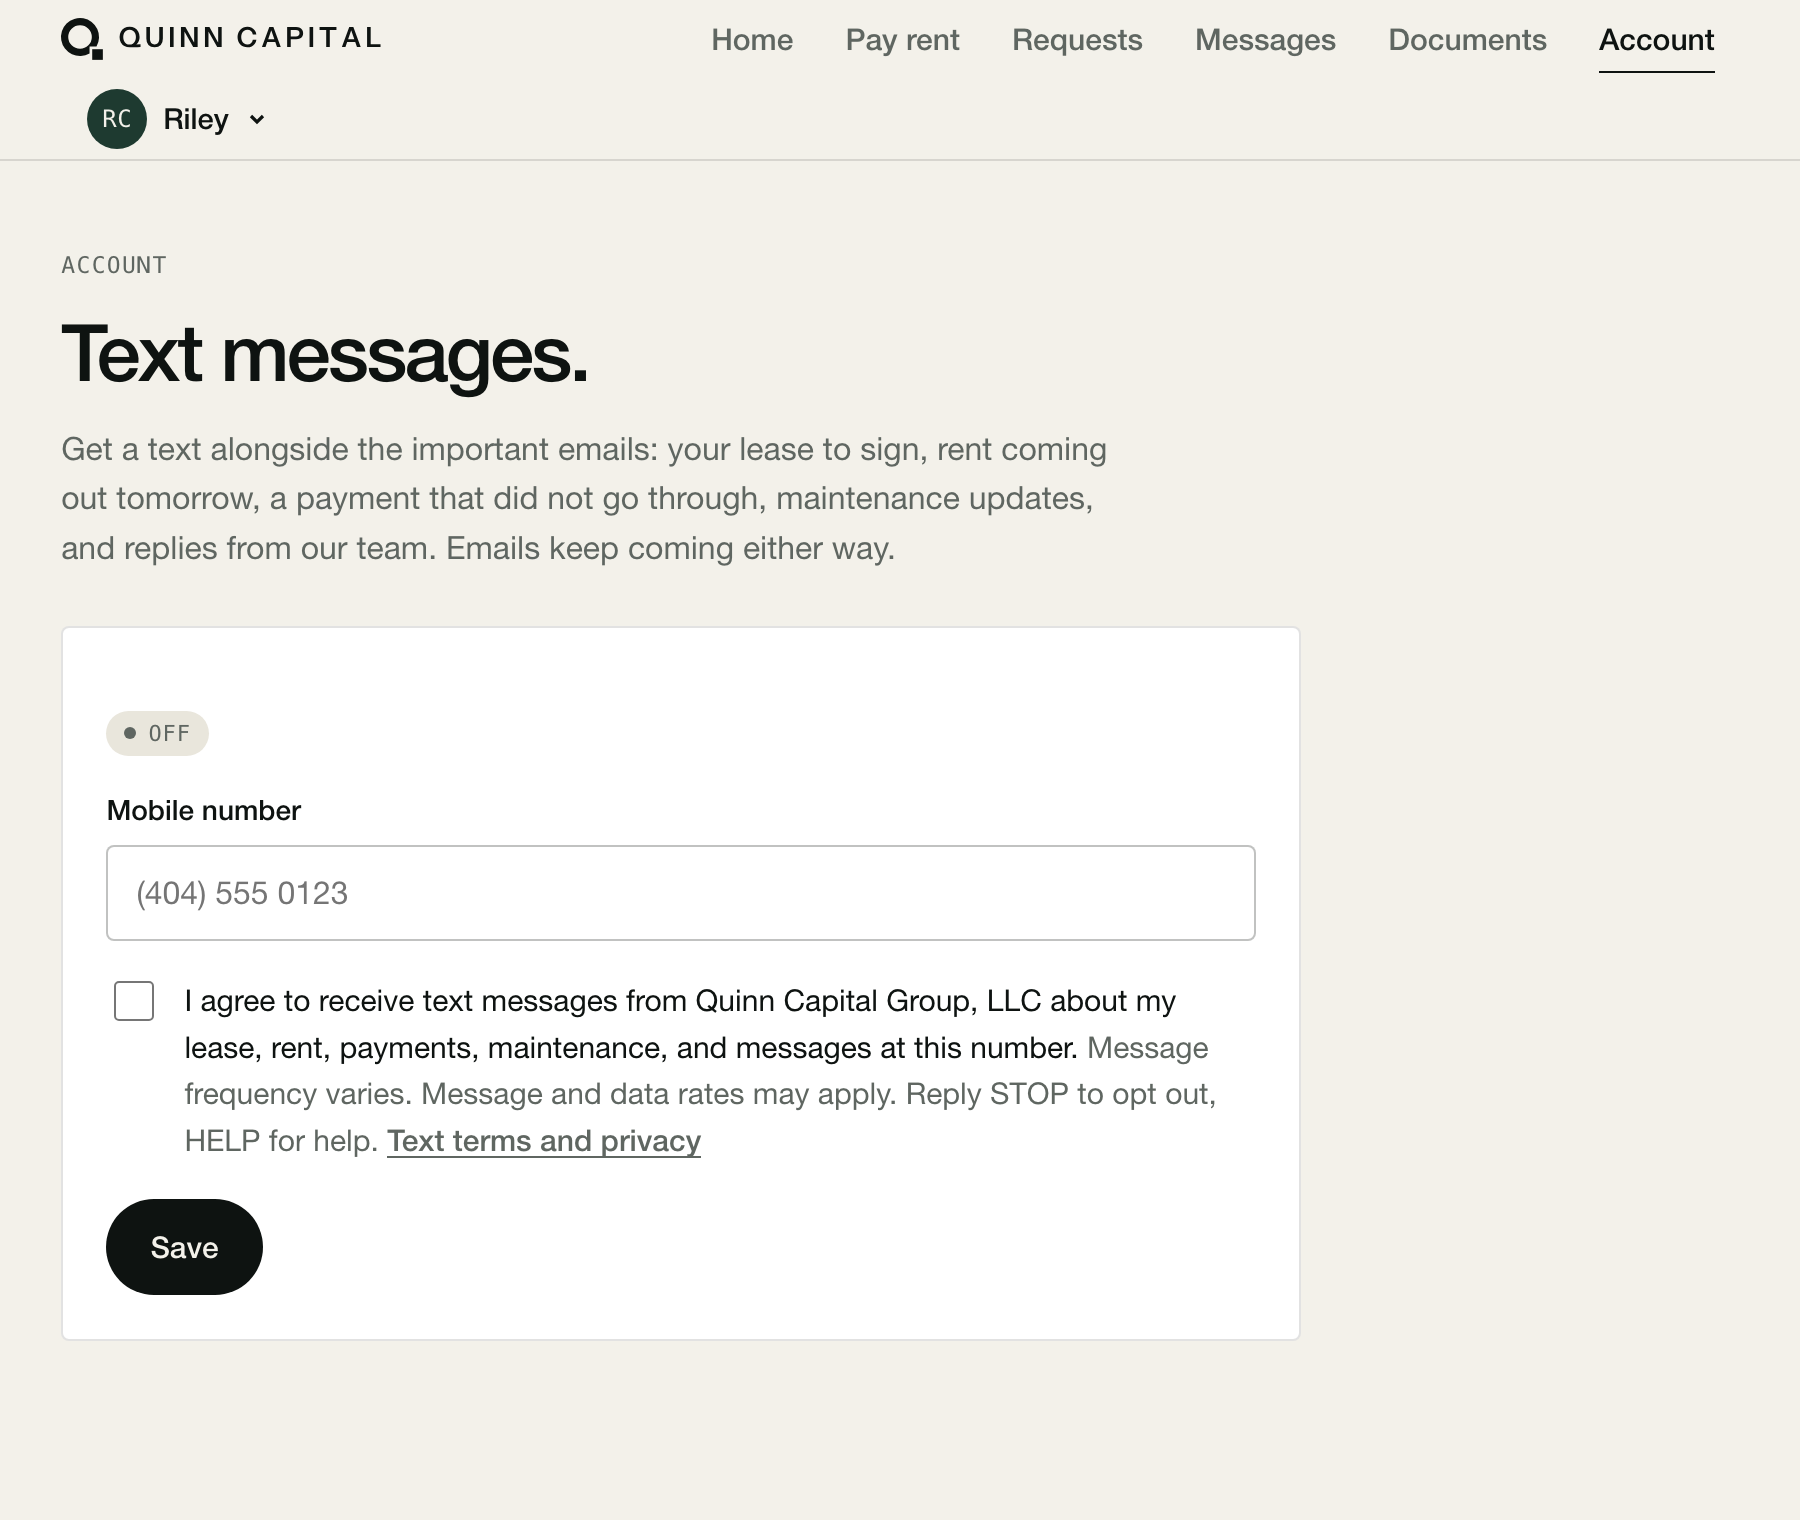
Task: Focus the Mobile number input field
Action: pyautogui.click(x=681, y=893)
